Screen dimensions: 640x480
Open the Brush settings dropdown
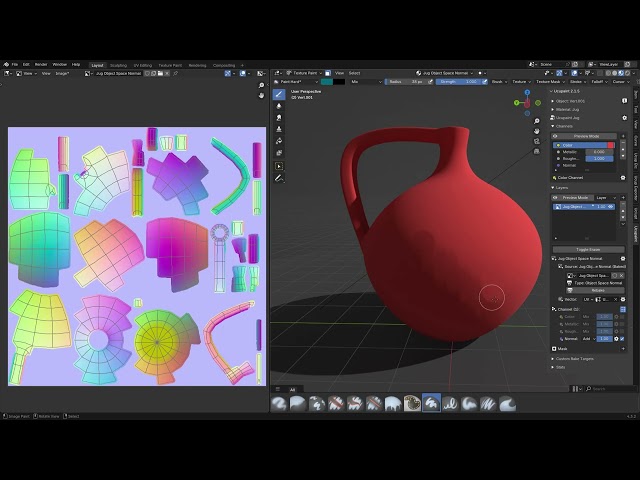click(499, 82)
